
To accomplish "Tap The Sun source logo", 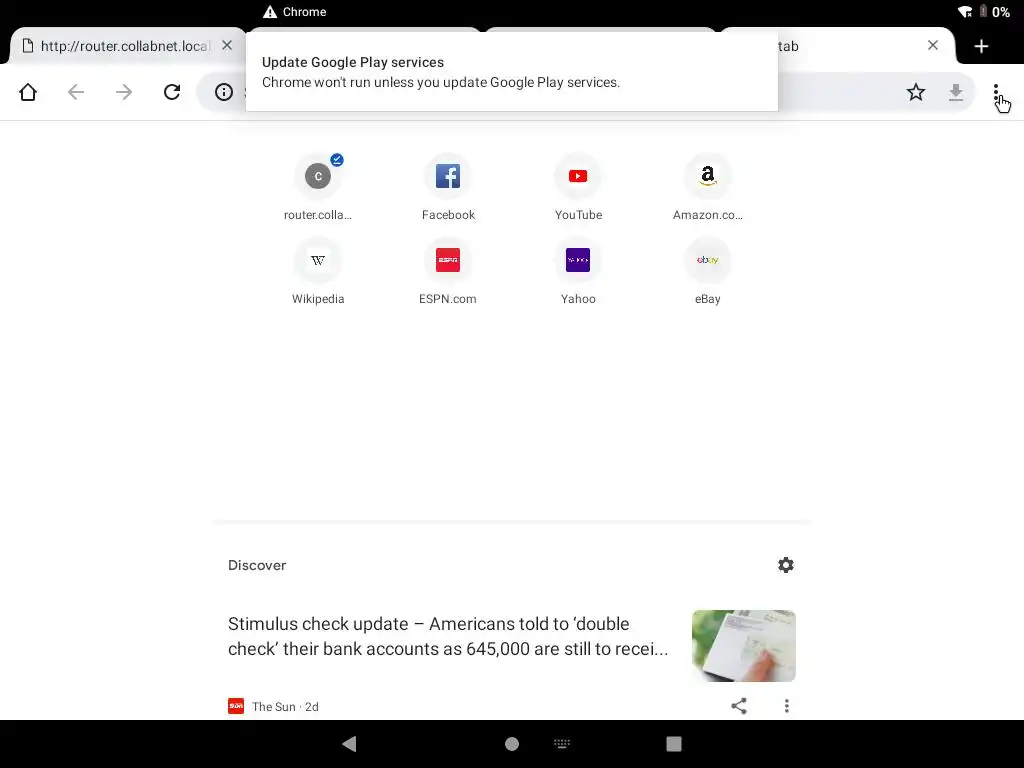I will [236, 706].
